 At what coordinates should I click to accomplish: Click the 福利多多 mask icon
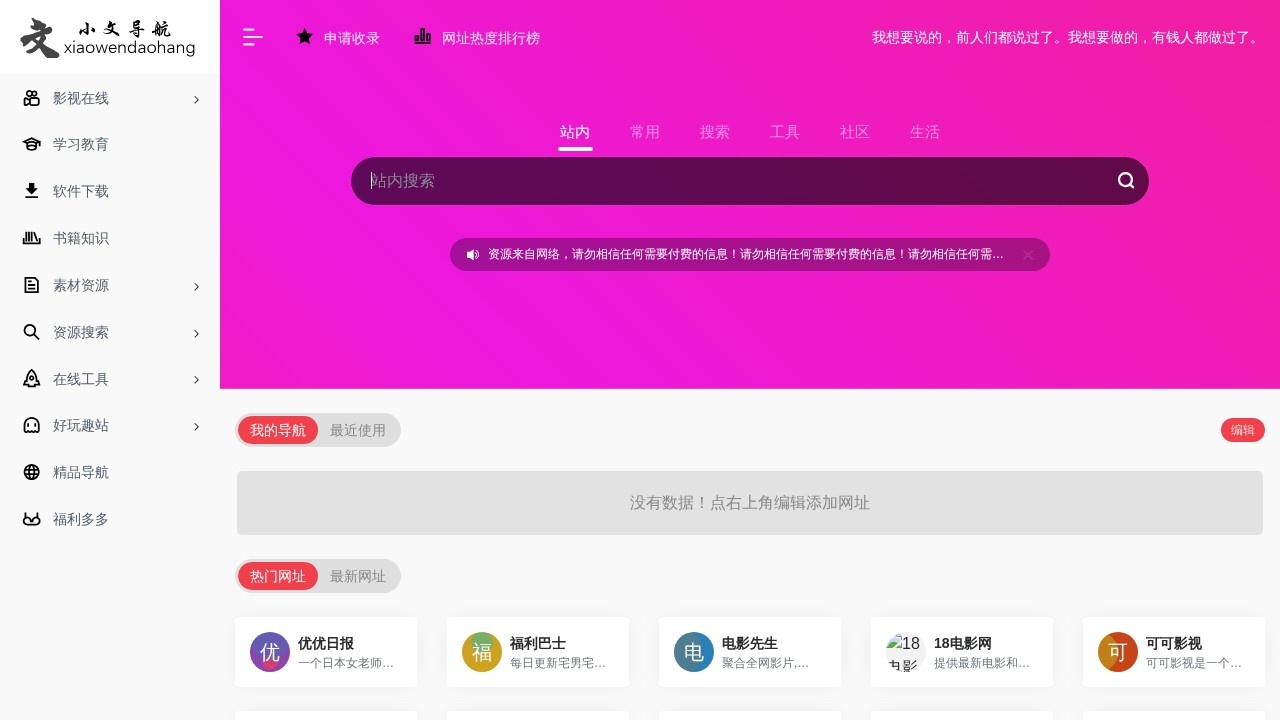tap(31, 519)
